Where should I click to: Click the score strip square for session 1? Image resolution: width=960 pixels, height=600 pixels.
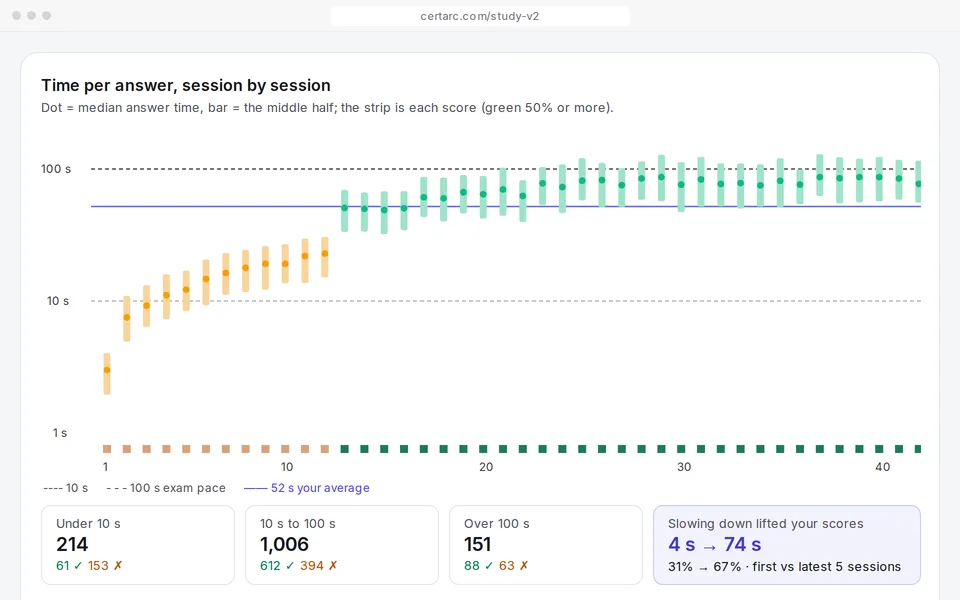tap(107, 449)
